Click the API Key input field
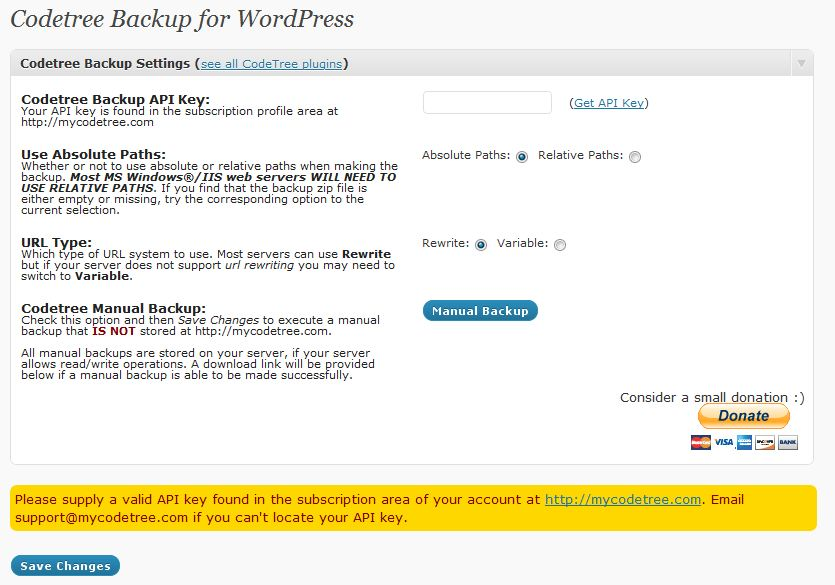835x585 pixels. (487, 102)
